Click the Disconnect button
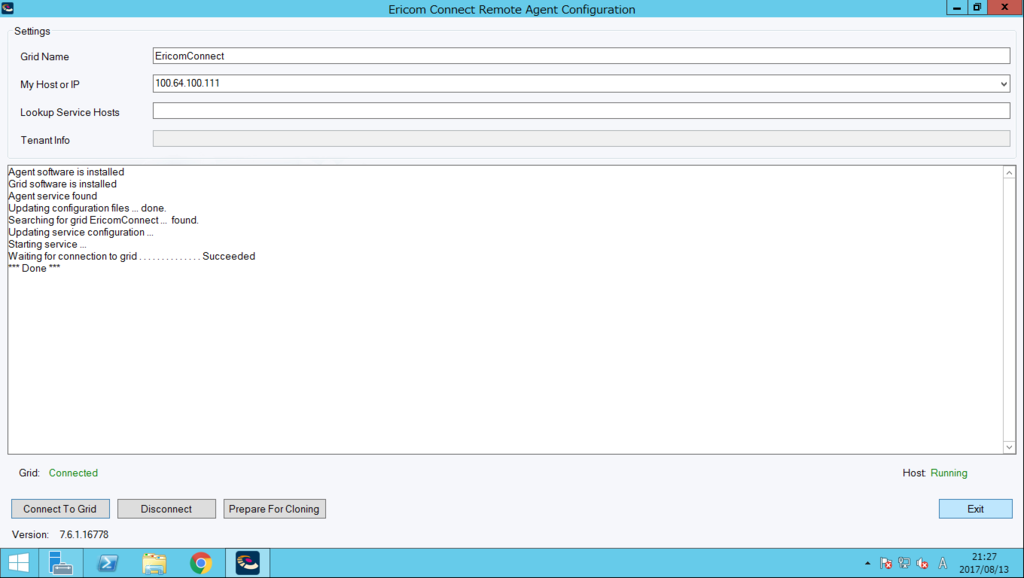Screen dimensions: 1024x578 167,509
